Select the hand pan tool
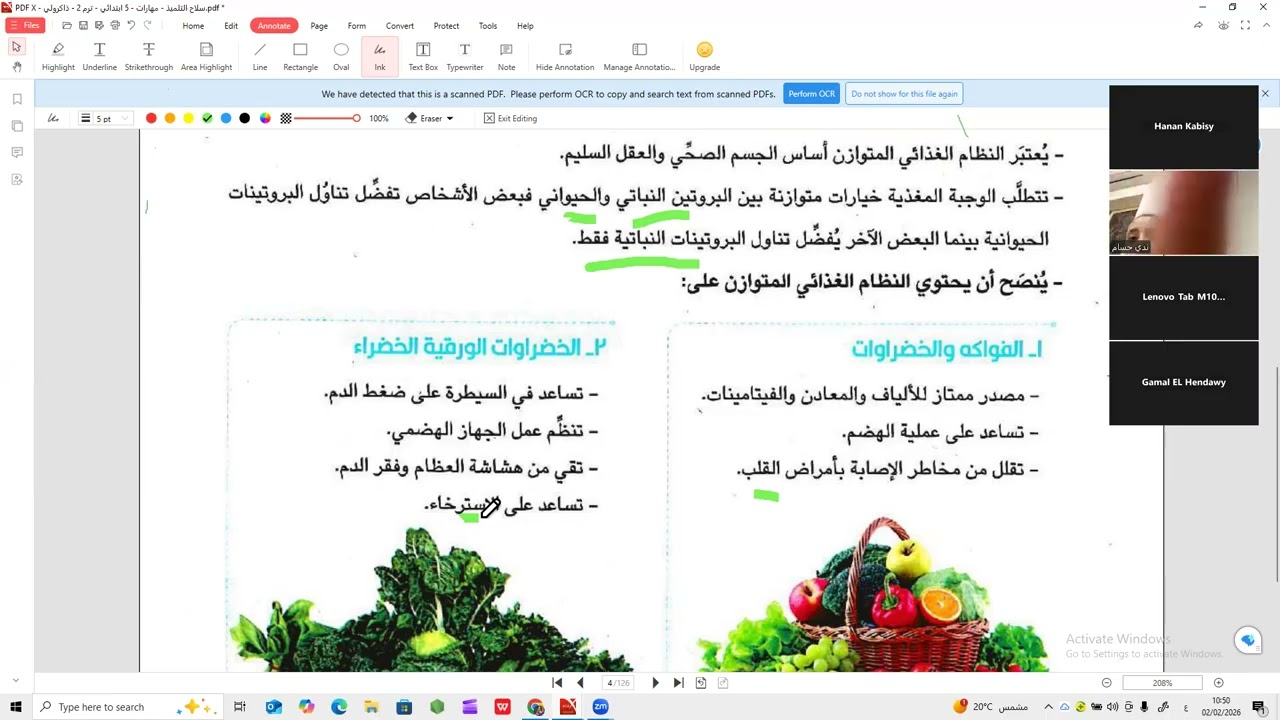The image size is (1280, 720). (16, 67)
